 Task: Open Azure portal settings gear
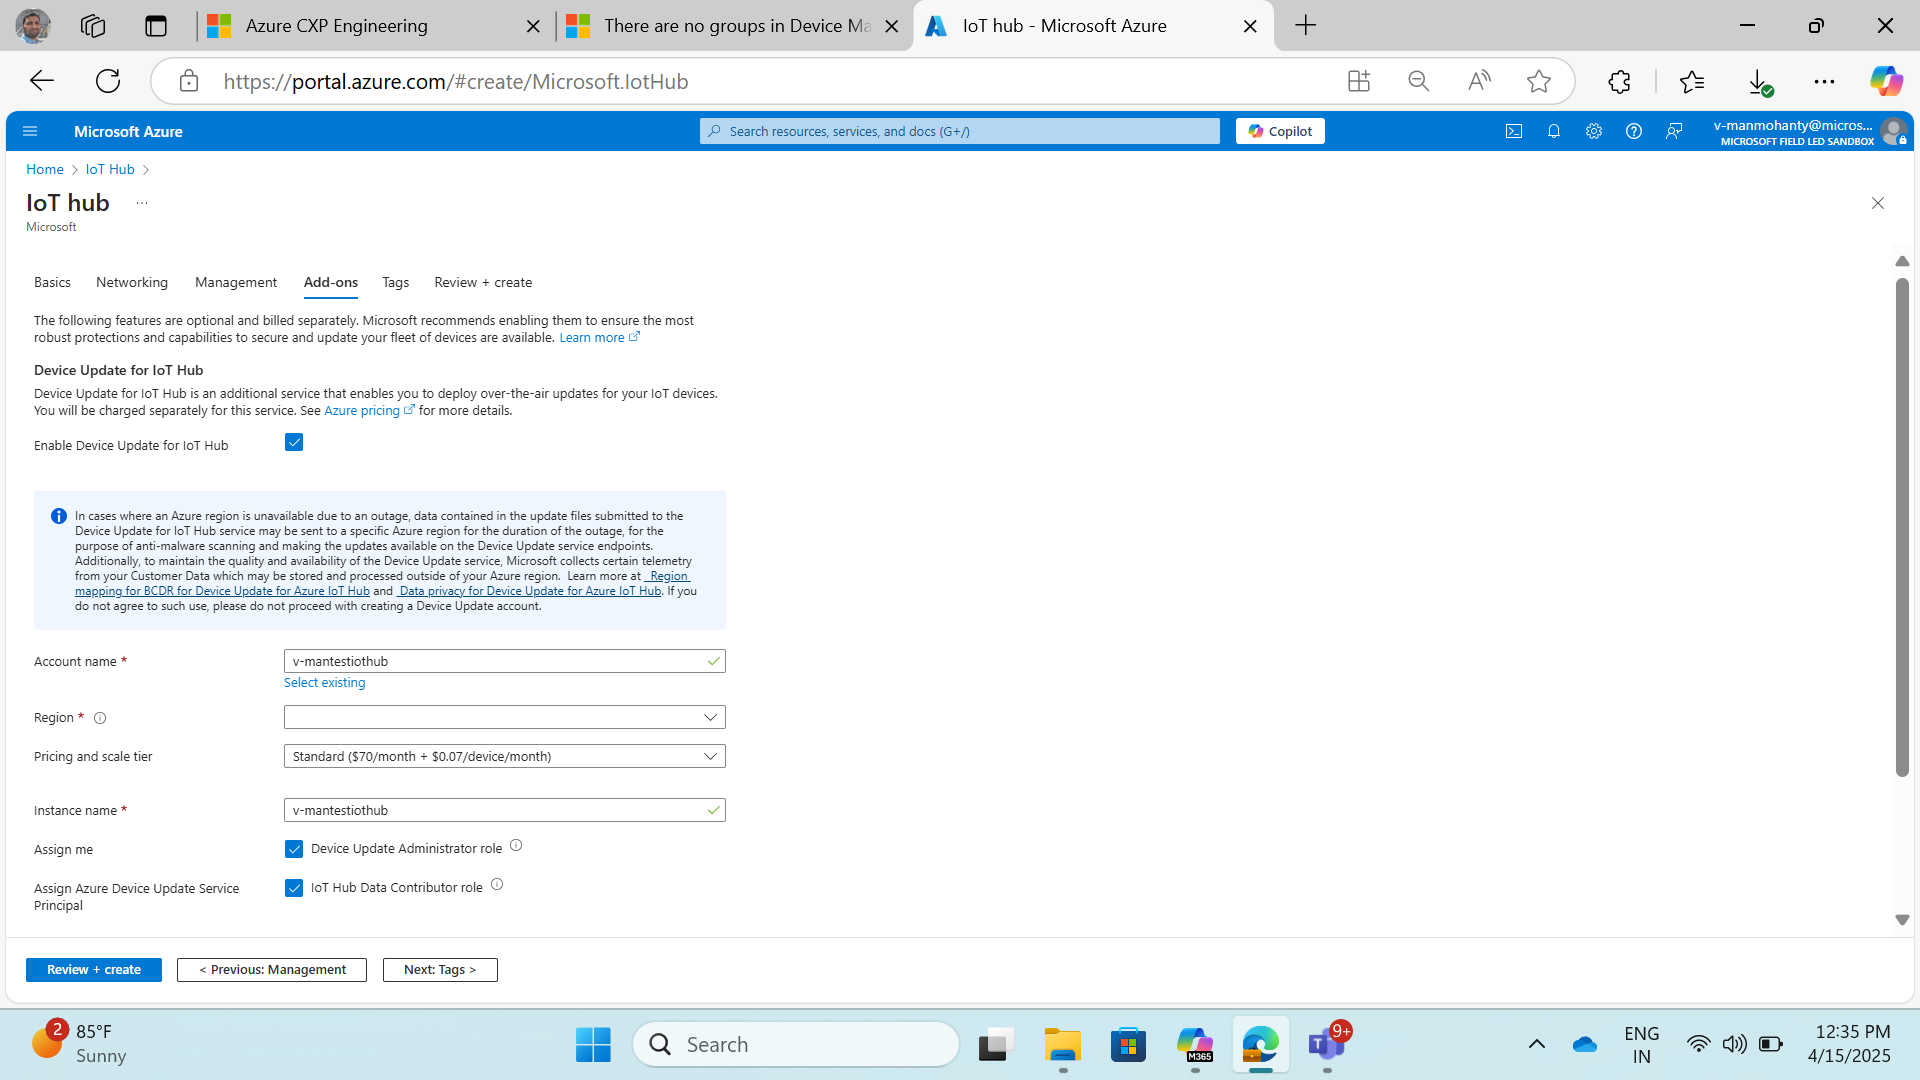1594,131
